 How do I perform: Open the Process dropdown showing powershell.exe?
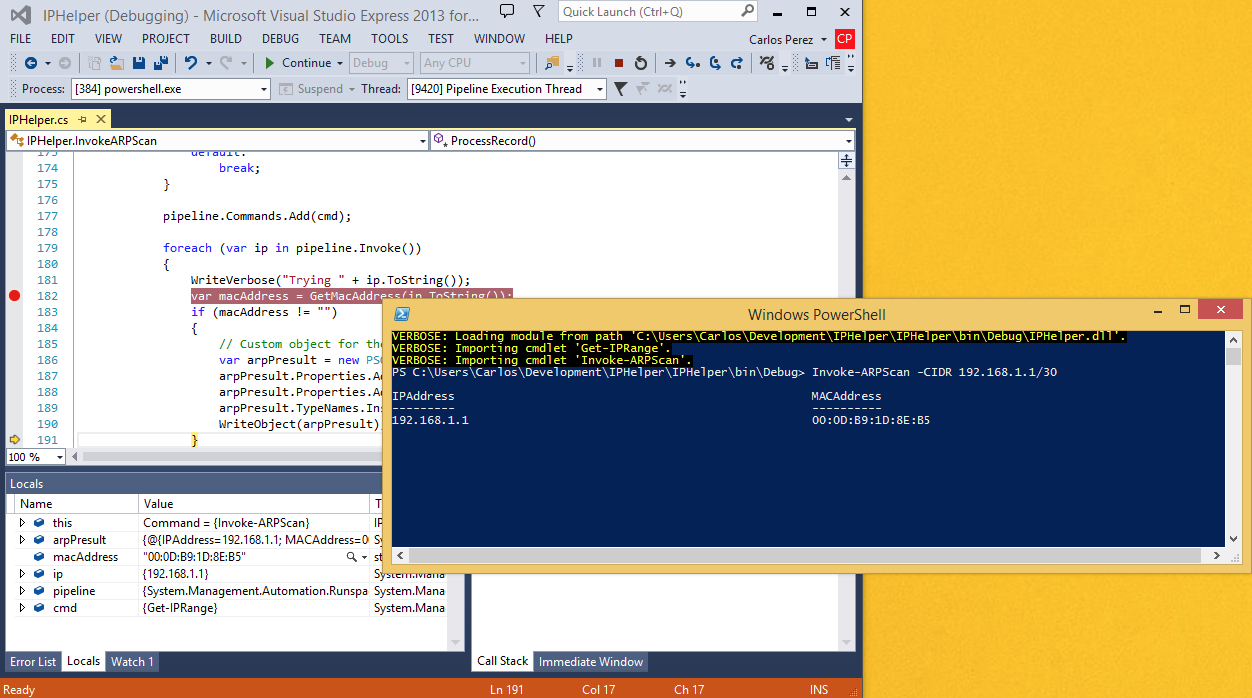171,89
